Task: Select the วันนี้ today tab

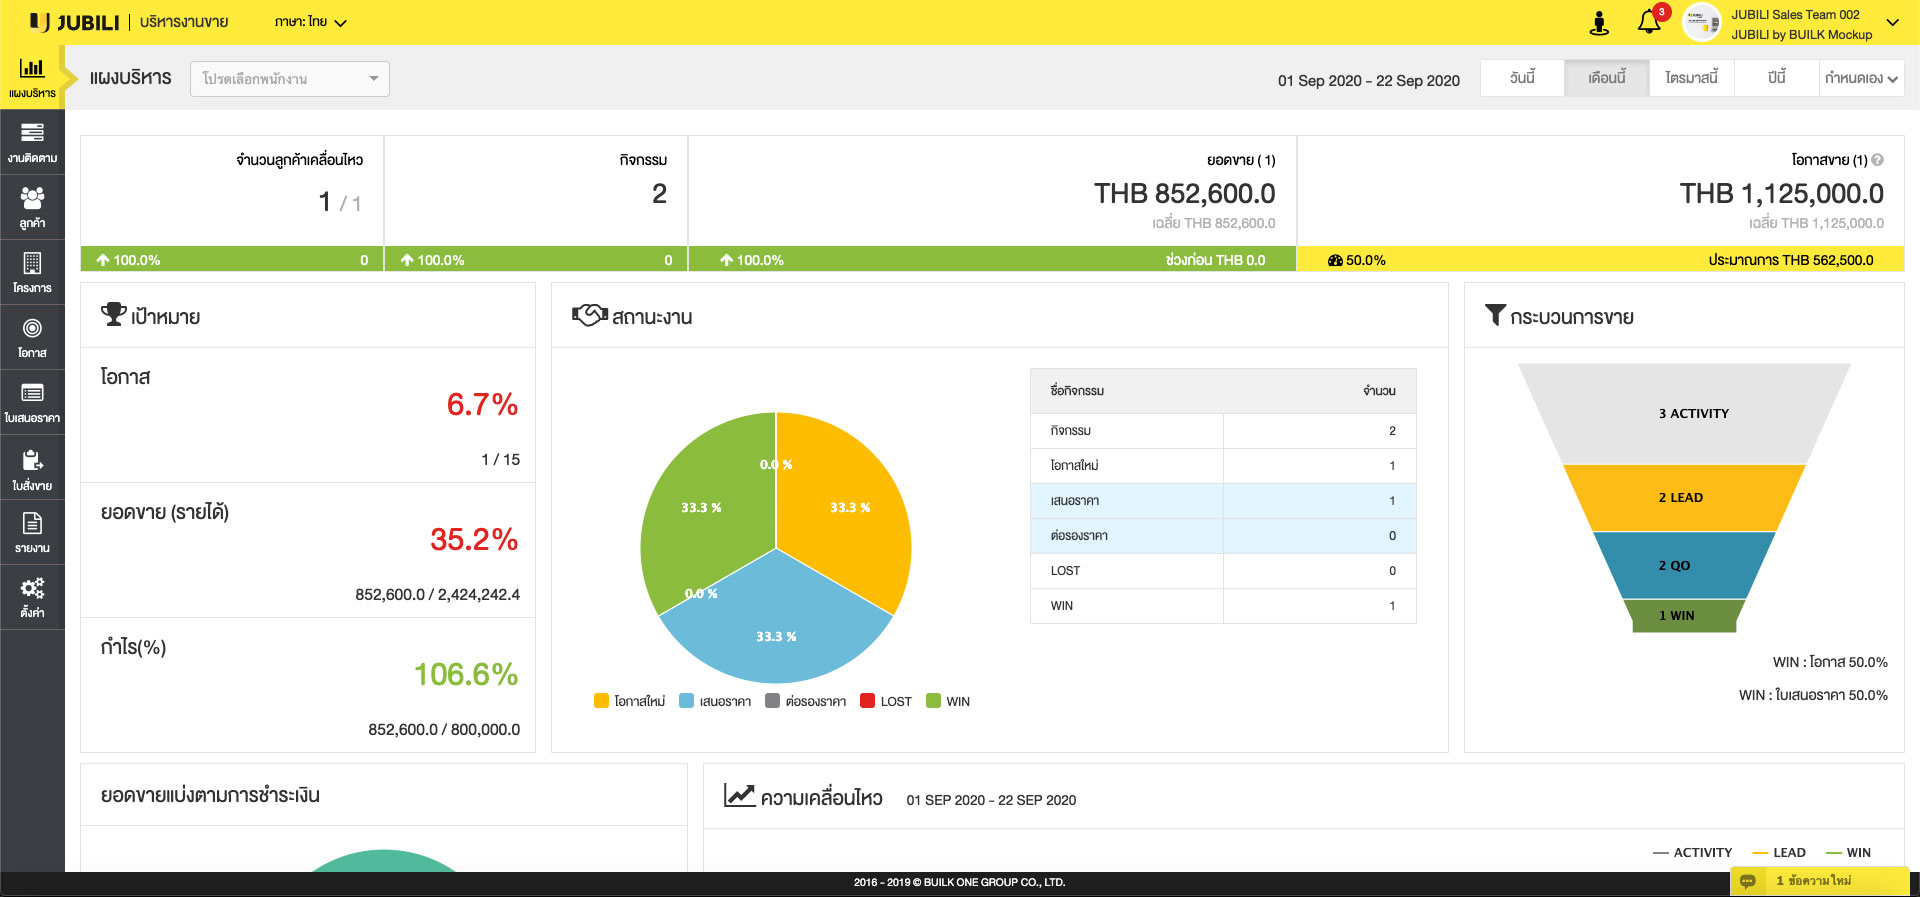Action: [x=1522, y=78]
